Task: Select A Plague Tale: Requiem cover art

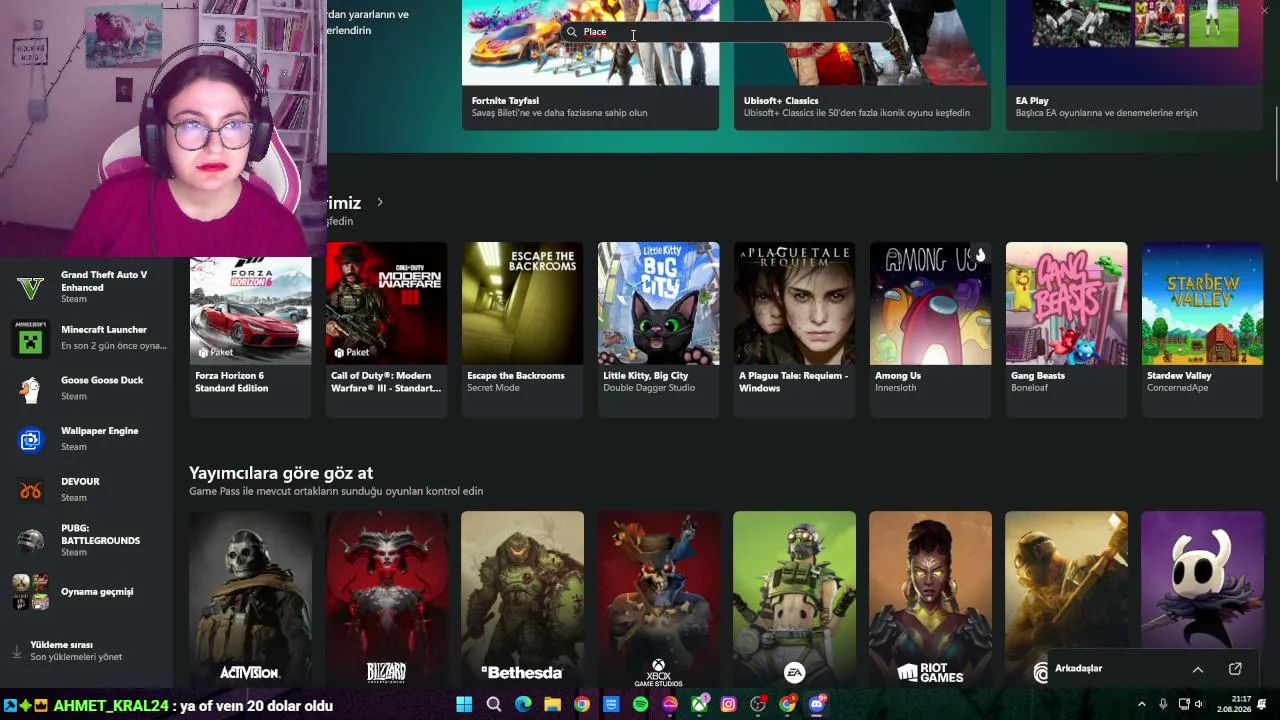Action: coord(794,303)
